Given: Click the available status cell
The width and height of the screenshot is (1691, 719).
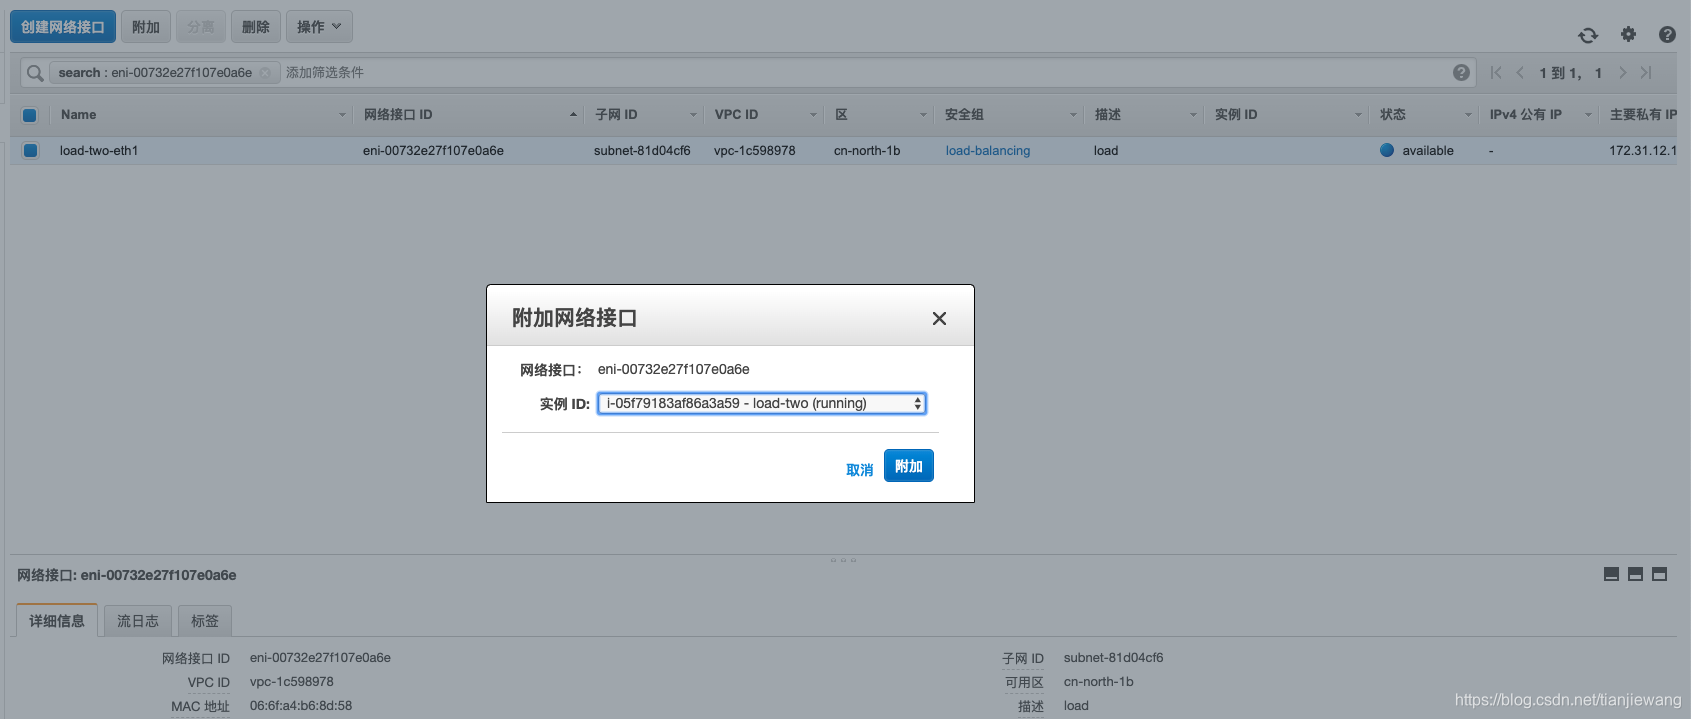Looking at the screenshot, I should click(1417, 151).
